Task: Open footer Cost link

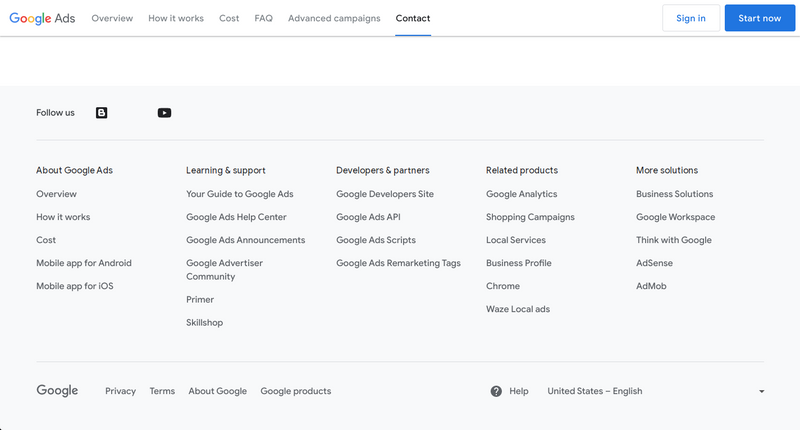Action: [46, 240]
